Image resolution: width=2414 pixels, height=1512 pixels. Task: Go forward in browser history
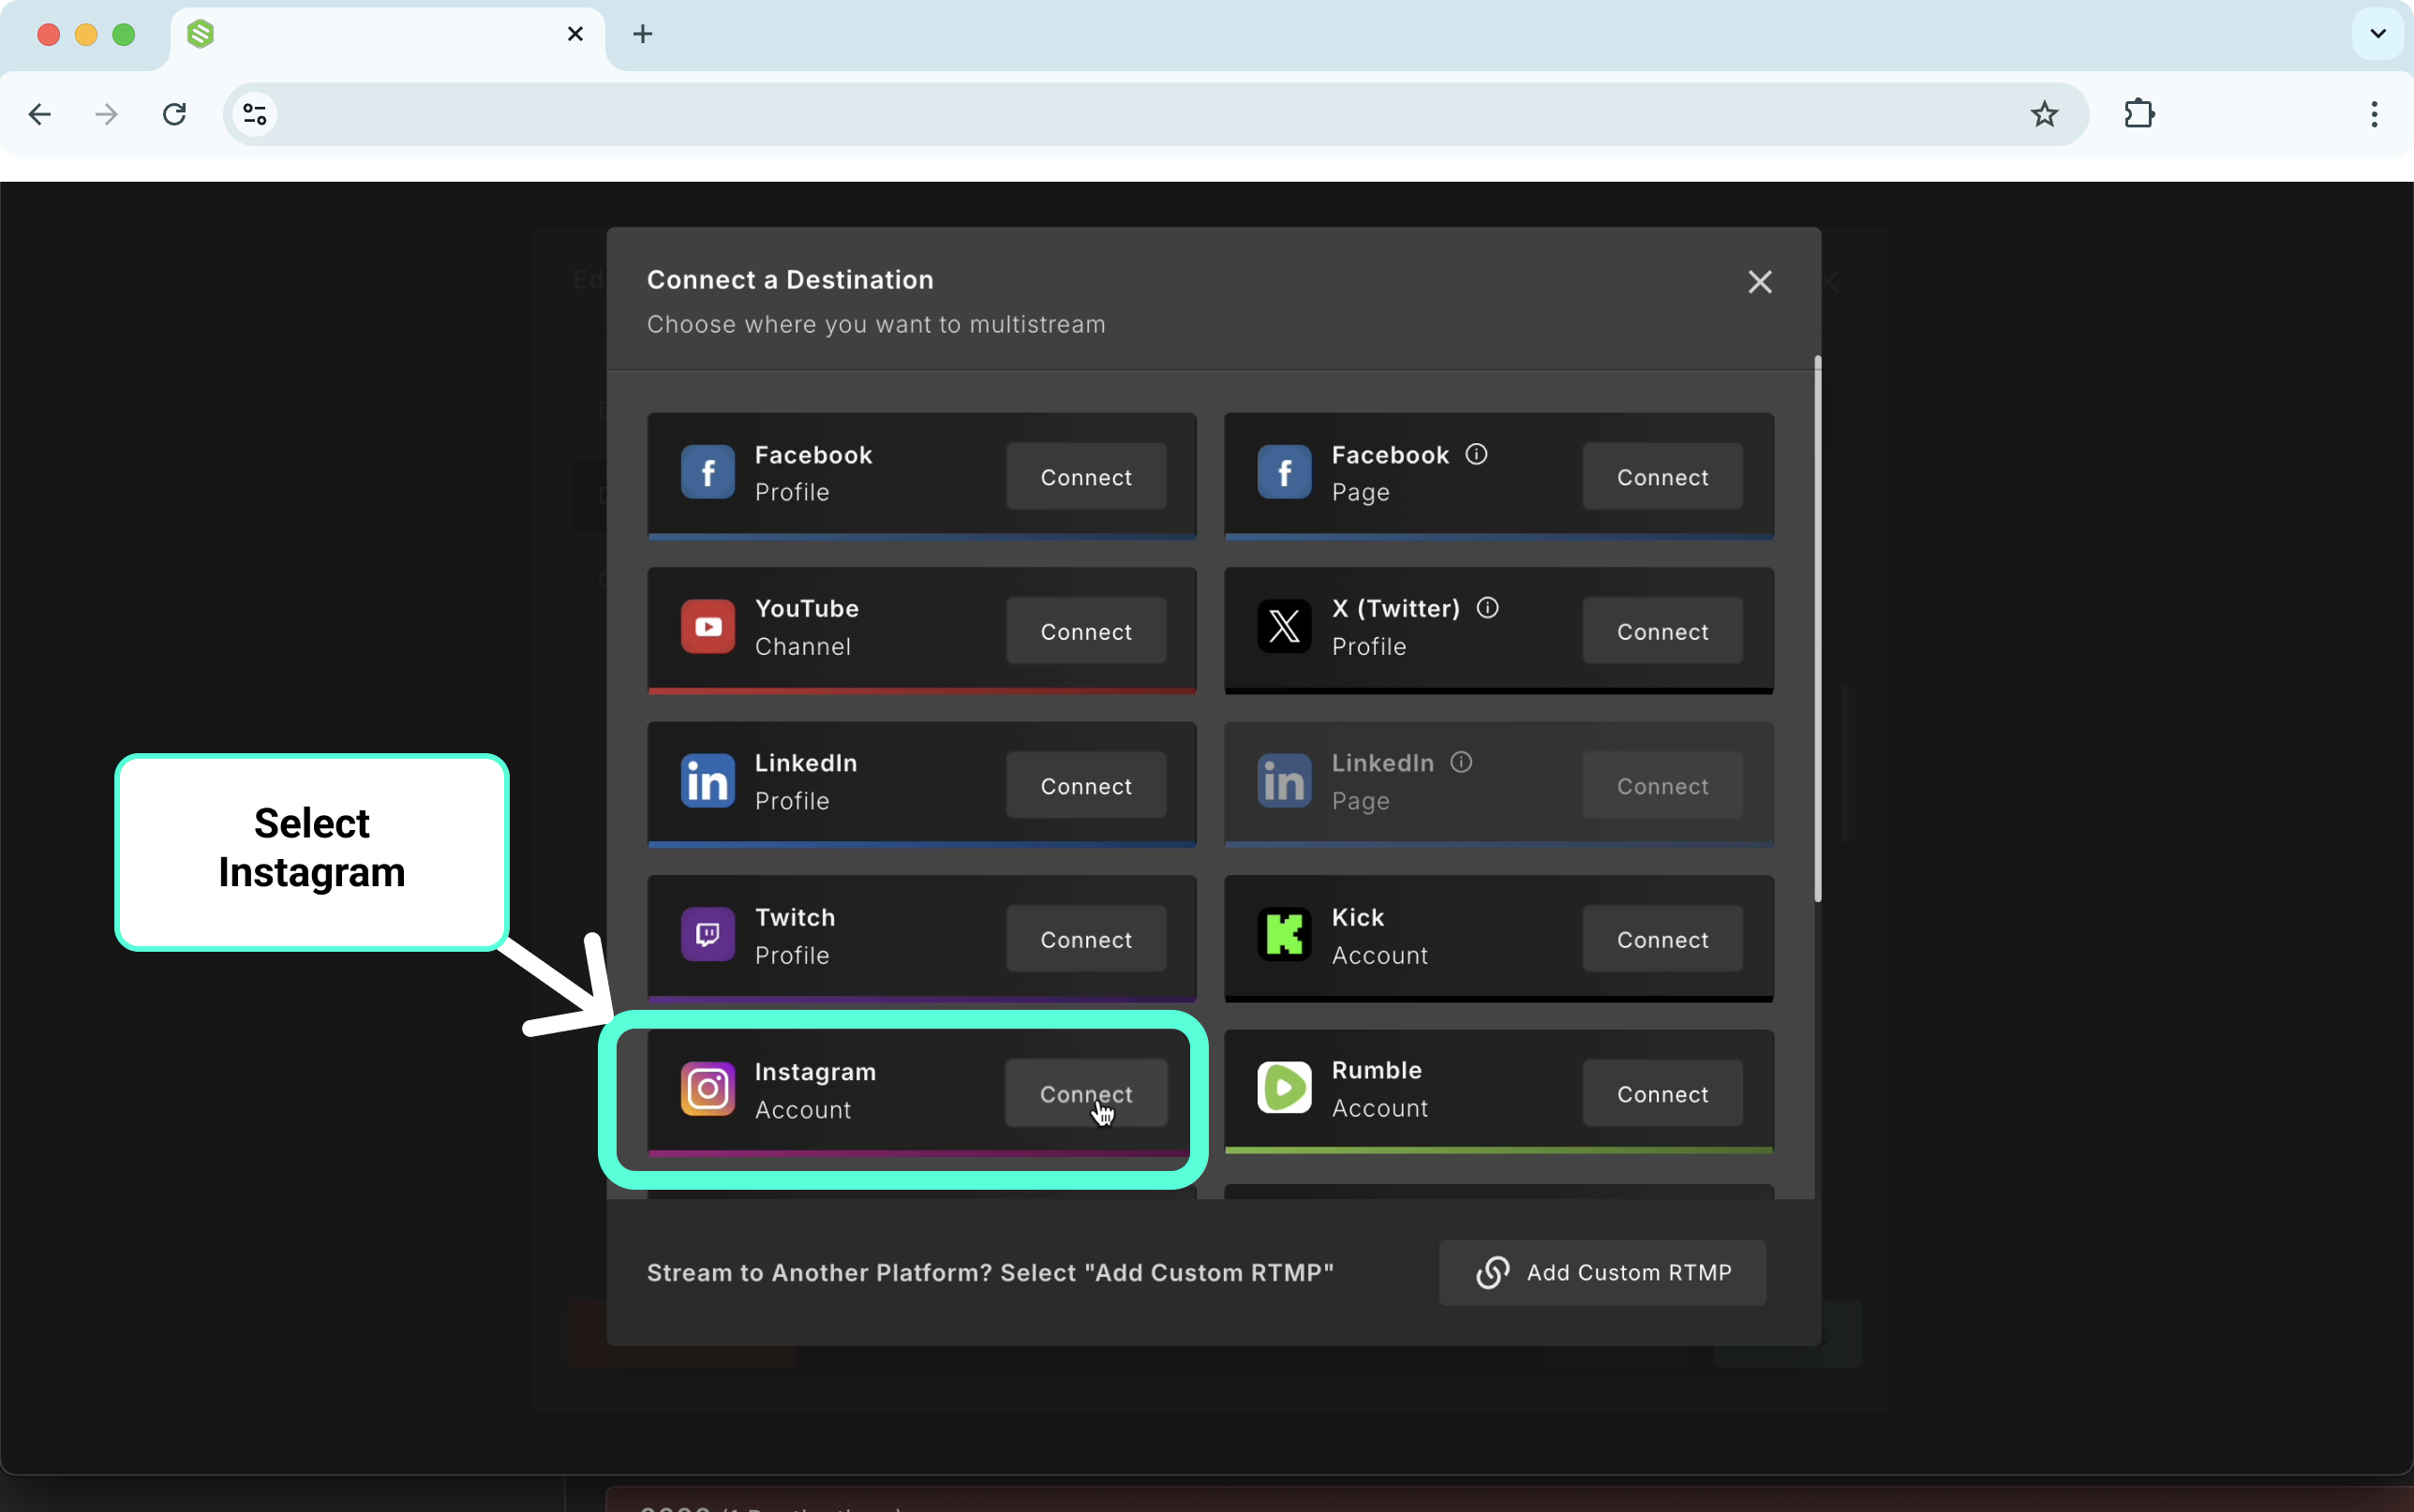tap(106, 114)
